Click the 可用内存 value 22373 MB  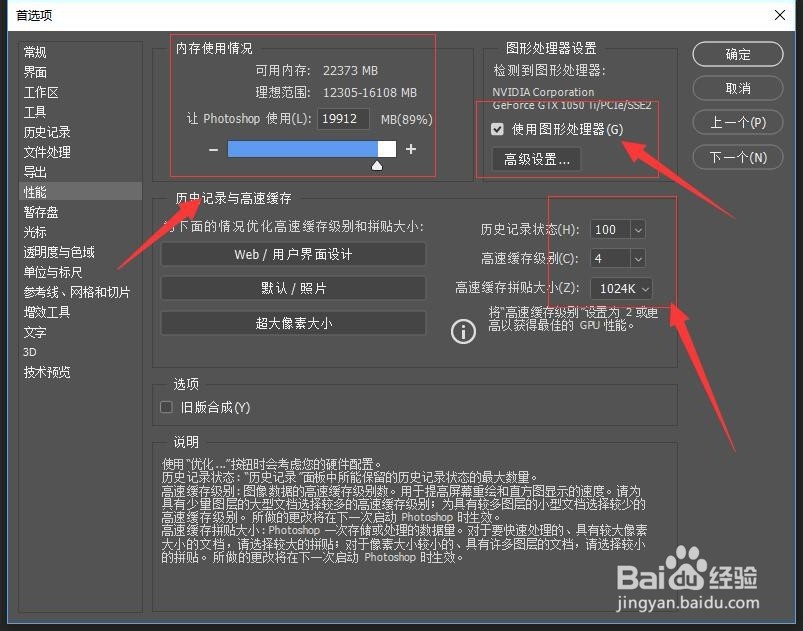(350, 71)
